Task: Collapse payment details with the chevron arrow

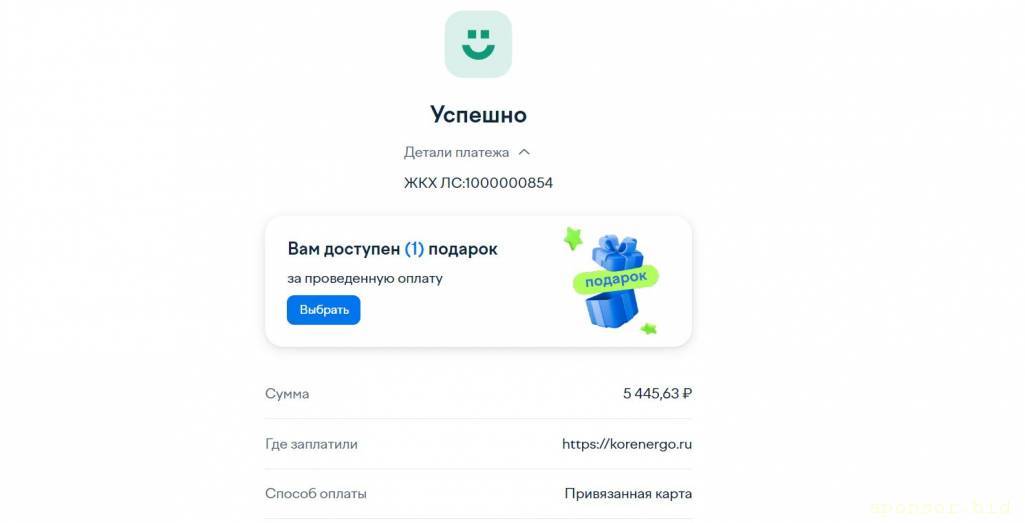Action: point(524,152)
